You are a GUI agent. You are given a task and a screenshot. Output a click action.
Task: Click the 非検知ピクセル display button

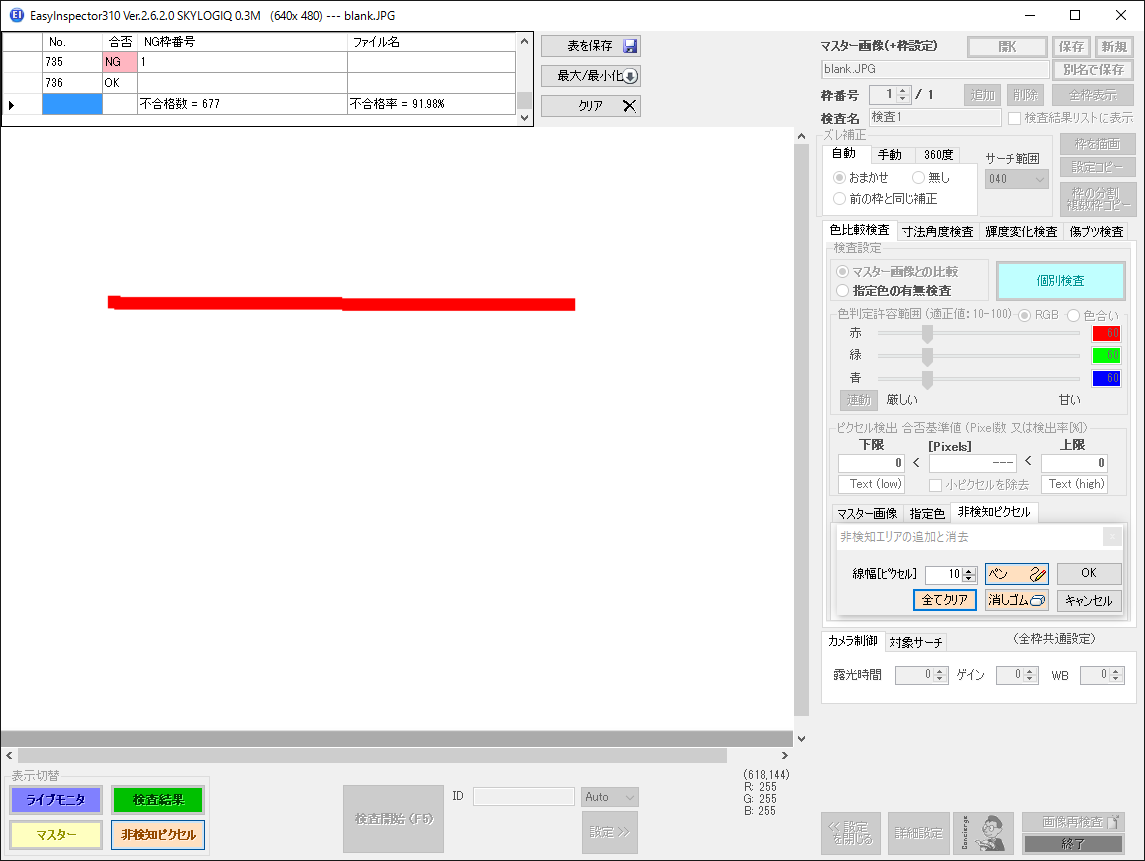(x=158, y=835)
